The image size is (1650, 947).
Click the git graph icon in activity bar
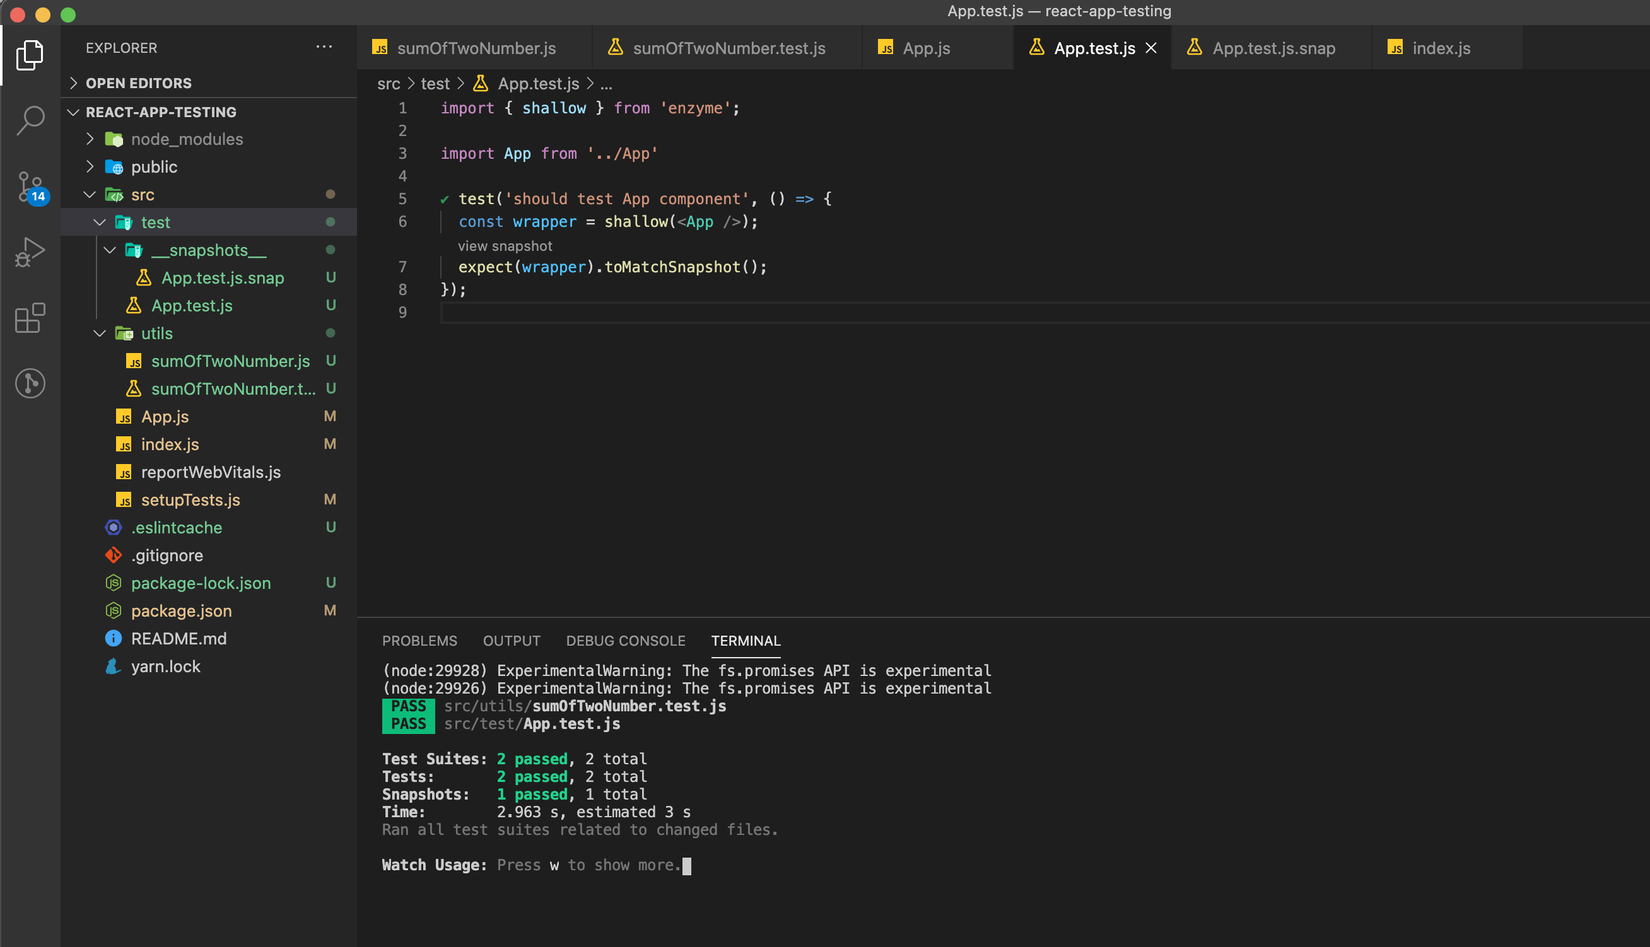[x=30, y=383]
